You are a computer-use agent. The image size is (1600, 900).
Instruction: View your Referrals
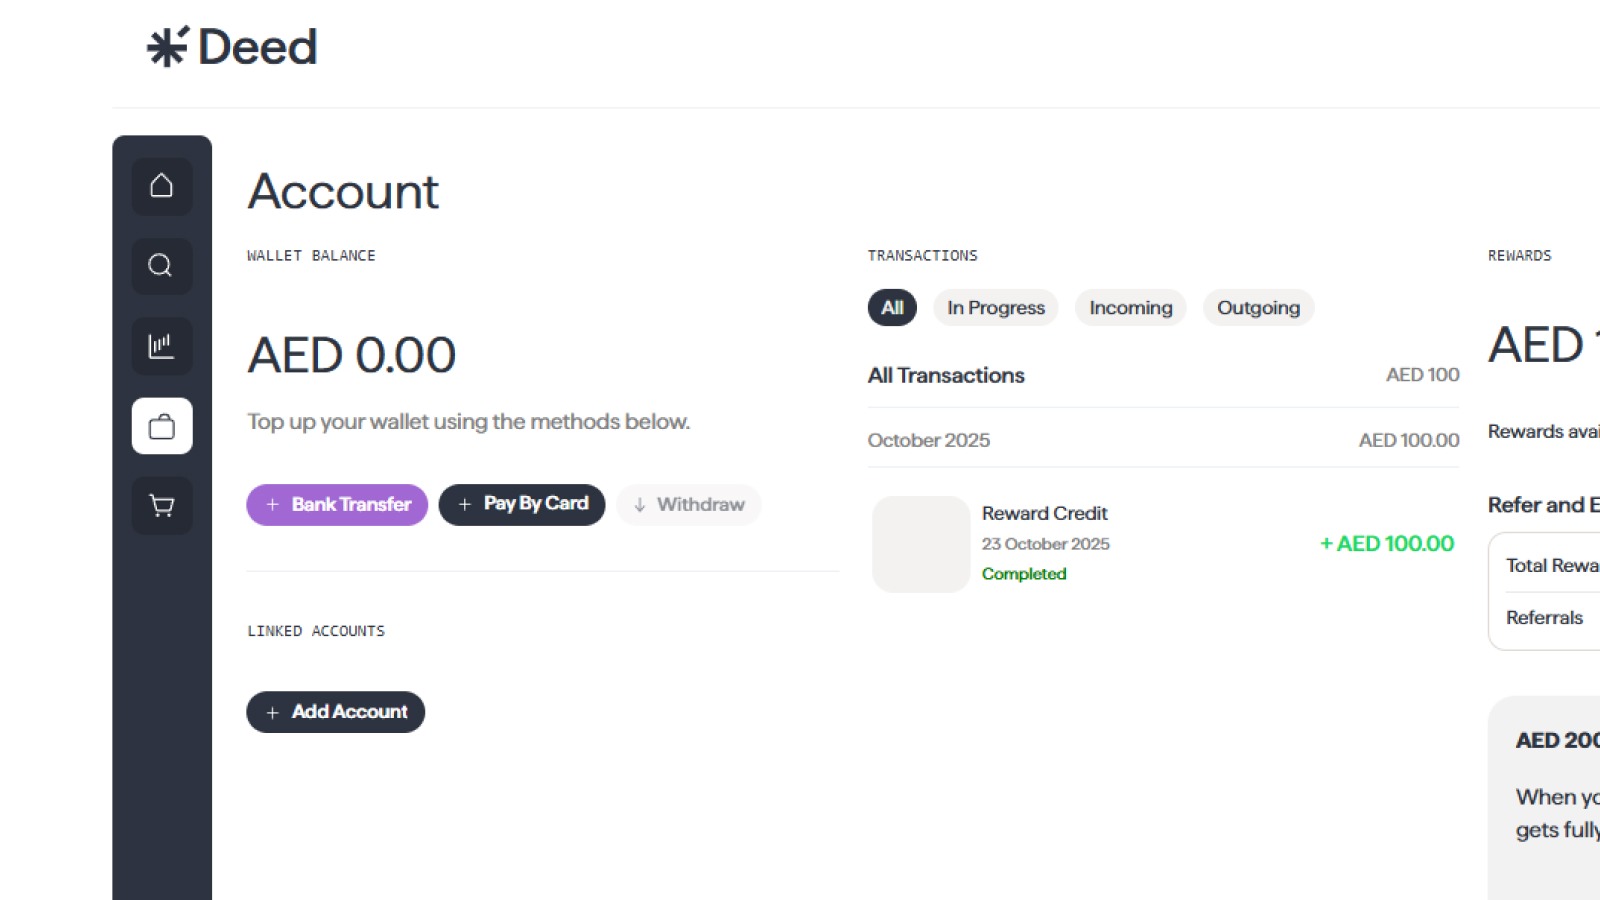click(1543, 617)
